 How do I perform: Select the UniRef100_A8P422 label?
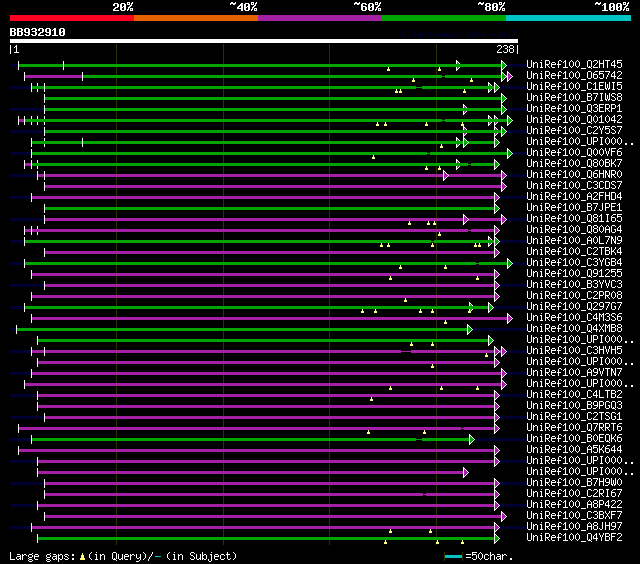click(574, 505)
